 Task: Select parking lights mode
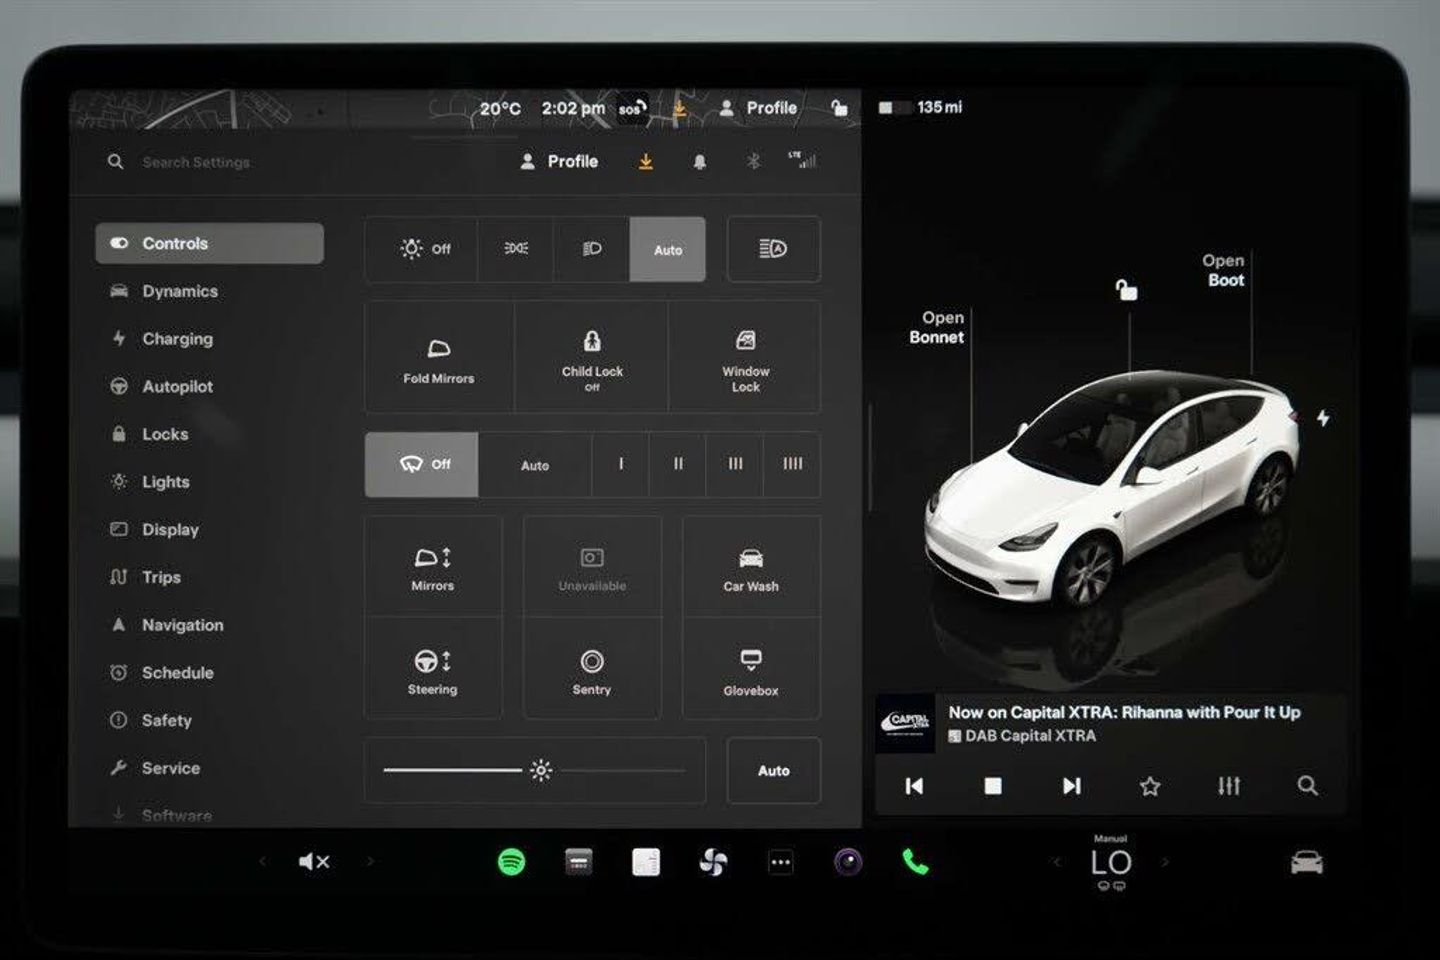(x=516, y=249)
